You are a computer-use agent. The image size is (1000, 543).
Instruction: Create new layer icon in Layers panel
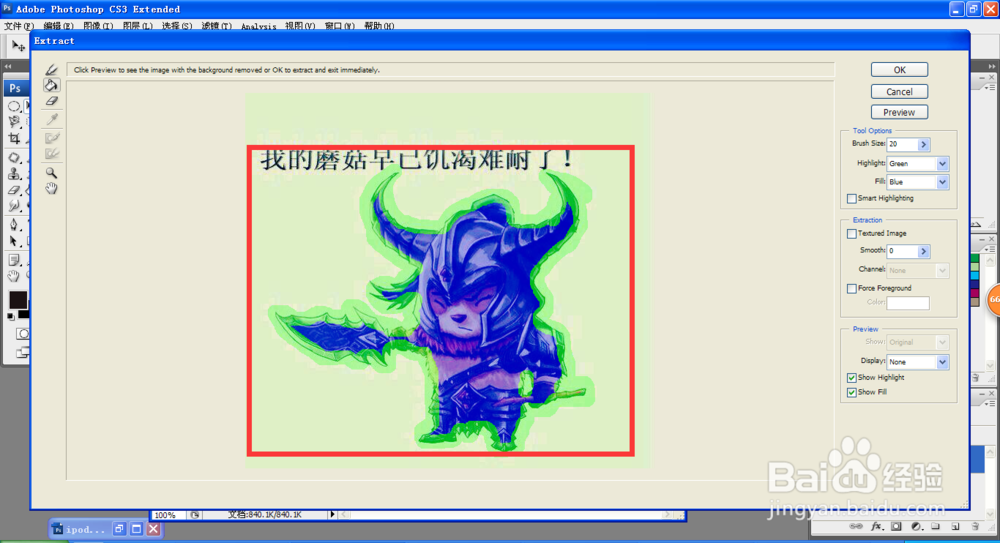click(955, 526)
